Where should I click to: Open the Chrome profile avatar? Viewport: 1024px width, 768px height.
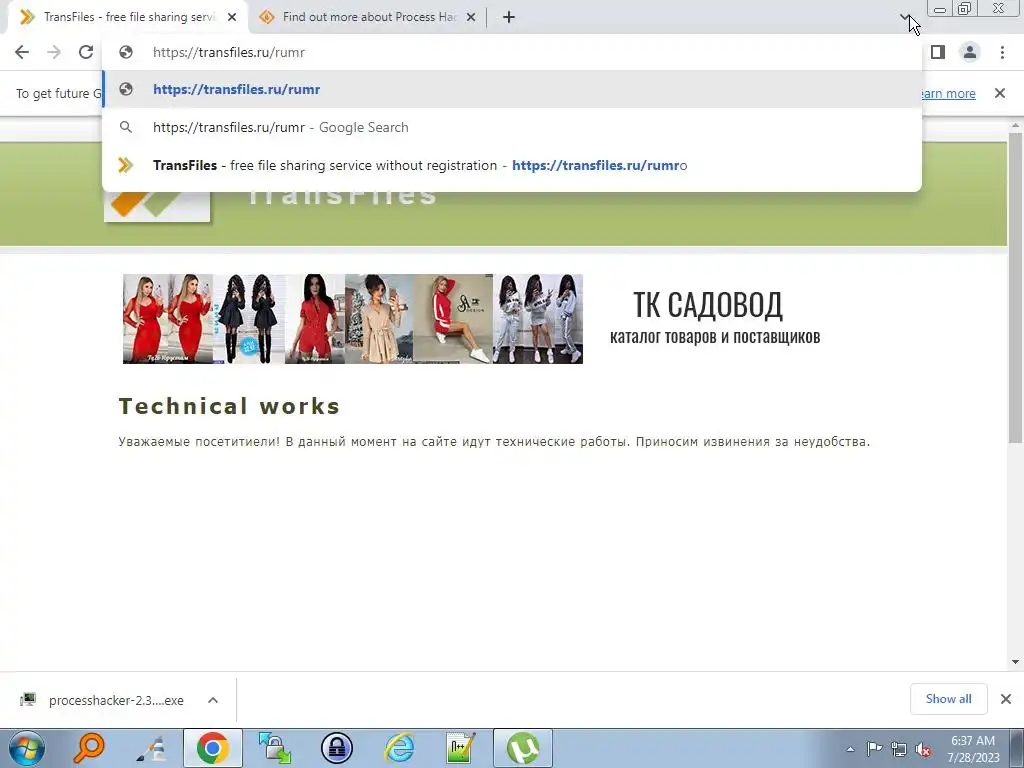tap(970, 52)
